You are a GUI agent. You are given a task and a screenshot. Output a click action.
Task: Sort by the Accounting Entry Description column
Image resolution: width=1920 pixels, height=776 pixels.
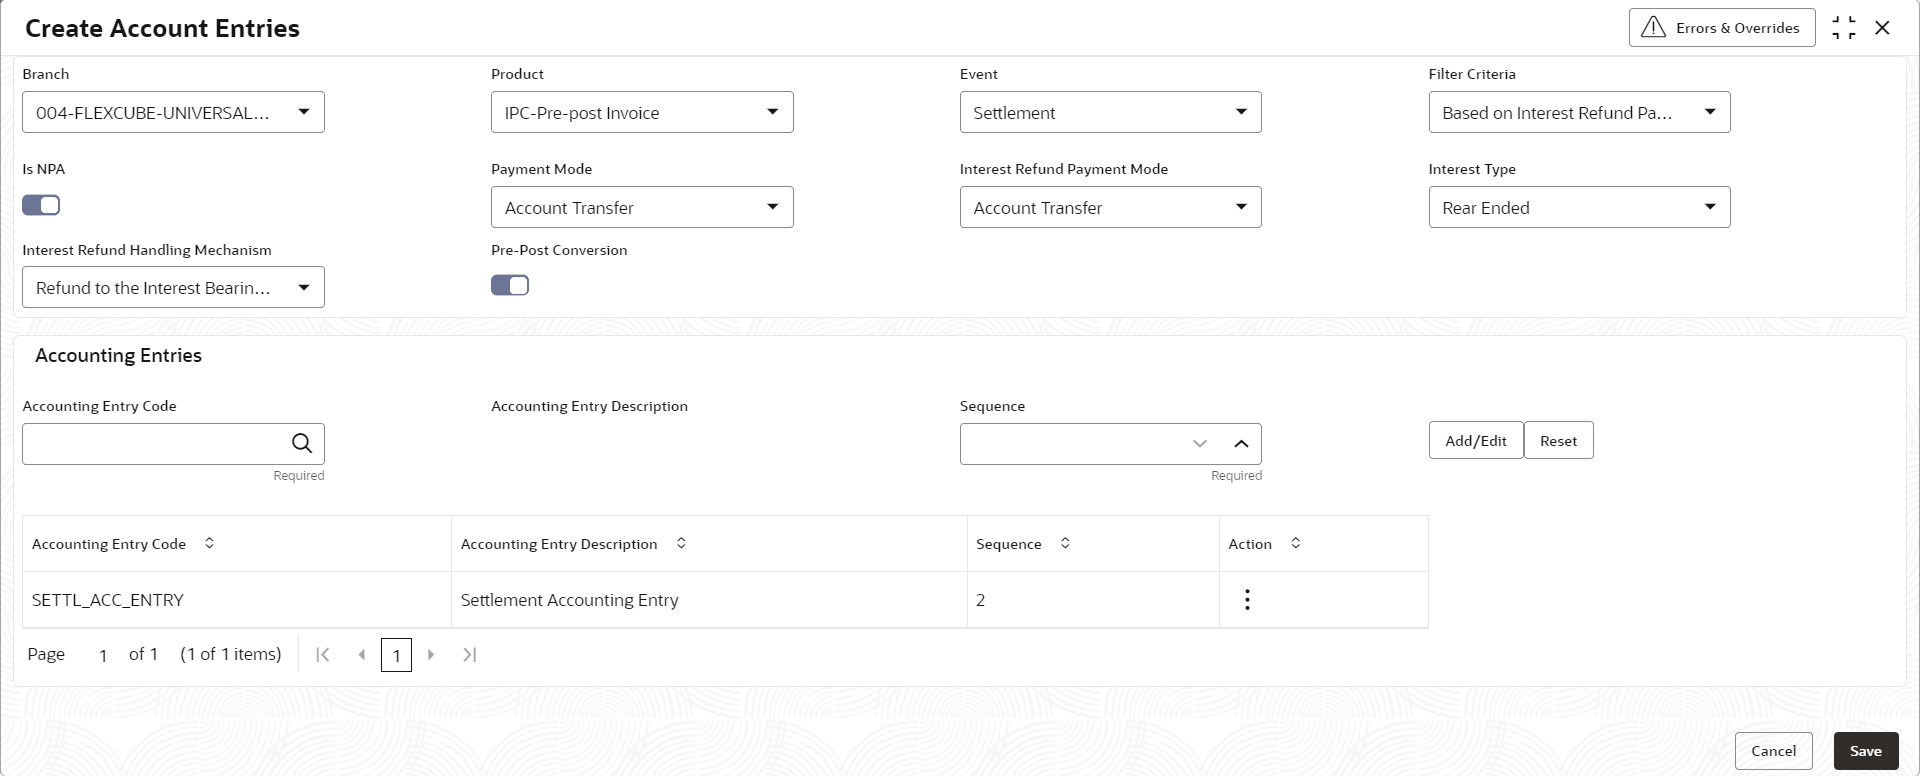point(681,543)
